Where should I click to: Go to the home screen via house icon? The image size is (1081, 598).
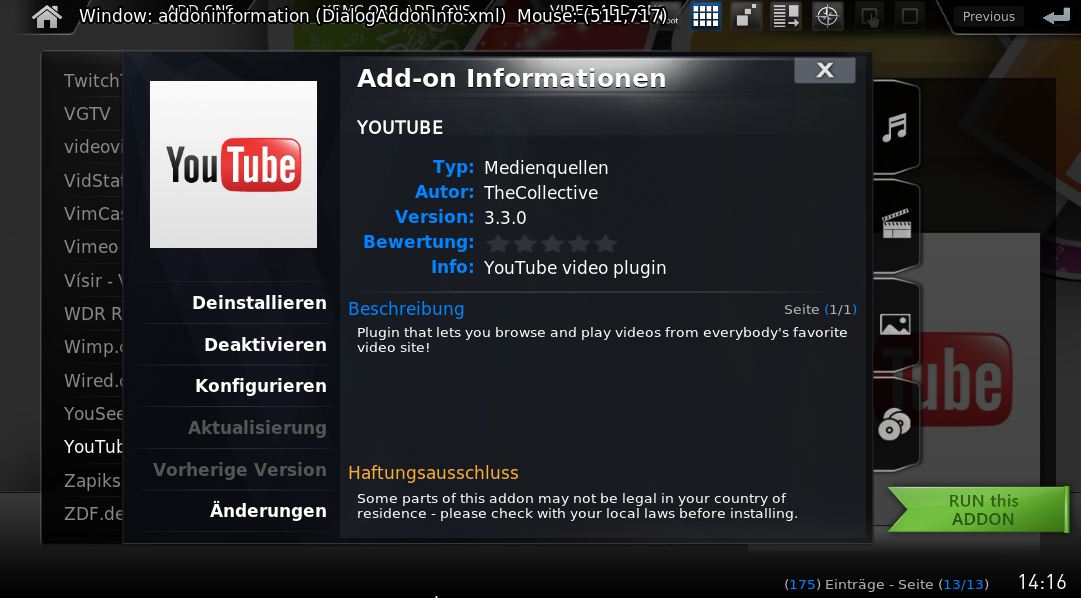click(x=47, y=16)
